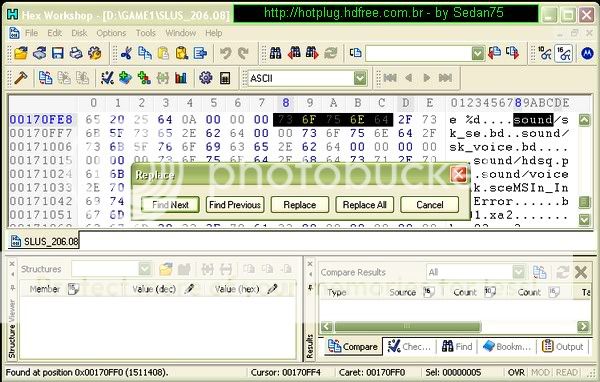Switch to the Compare results tab

pyautogui.click(x=353, y=346)
